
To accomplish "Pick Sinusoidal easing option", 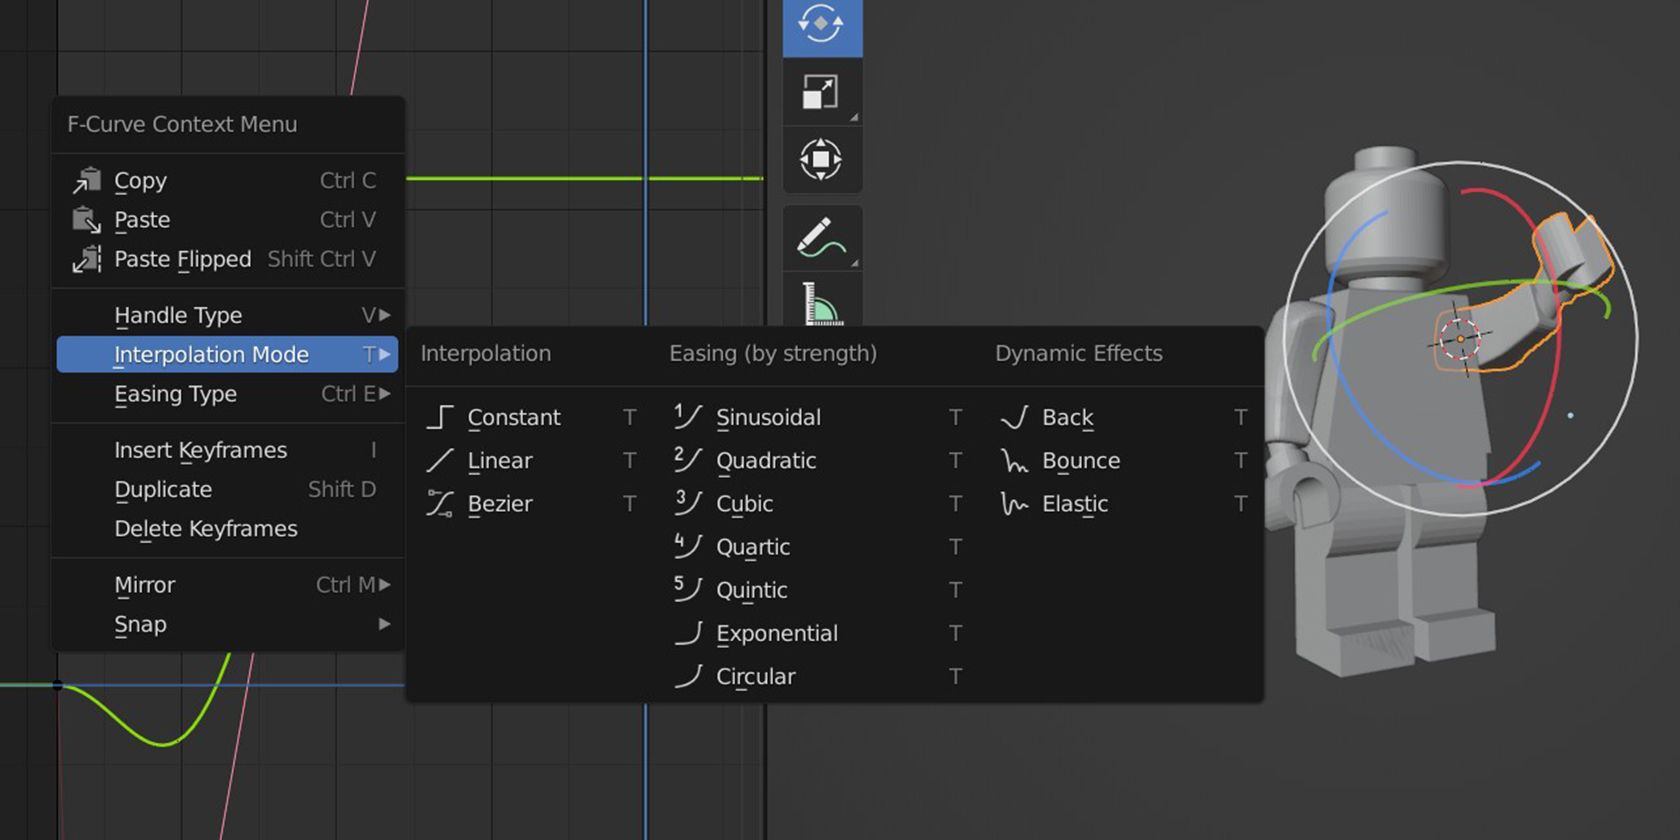I will (767, 417).
